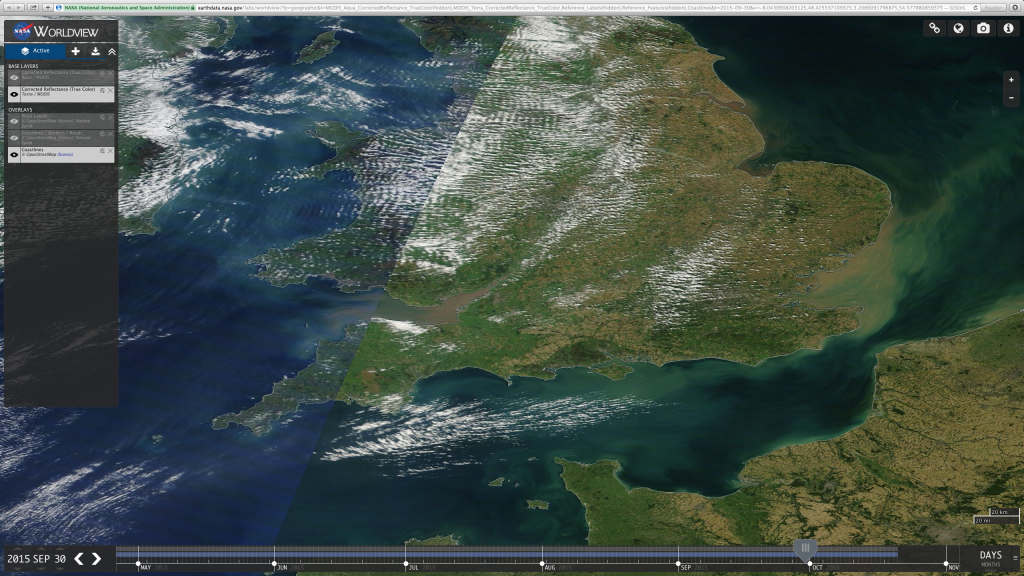Go forward in browser history
Image resolution: width=1024 pixels, height=576 pixels.
tap(18, 7)
